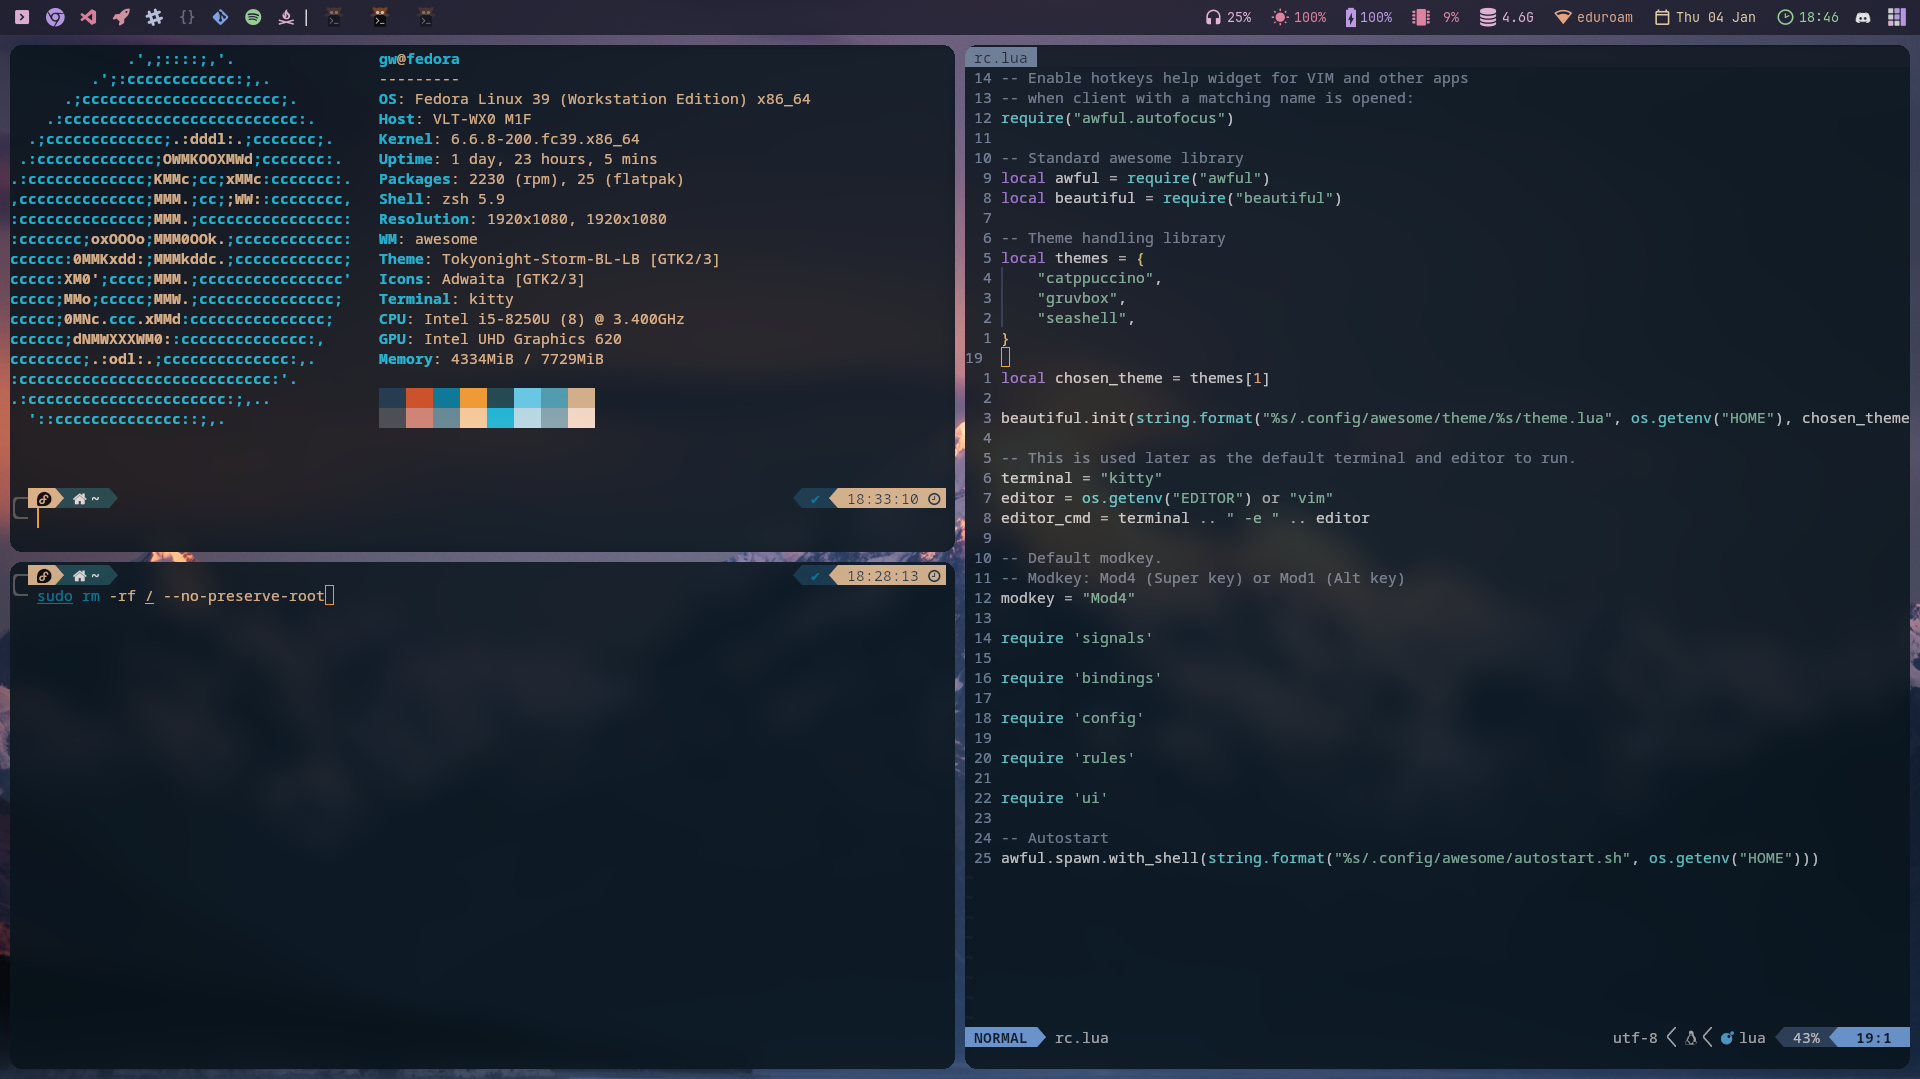Open the rocket launcher tag
This screenshot has height=1079, width=1920.
point(121,17)
